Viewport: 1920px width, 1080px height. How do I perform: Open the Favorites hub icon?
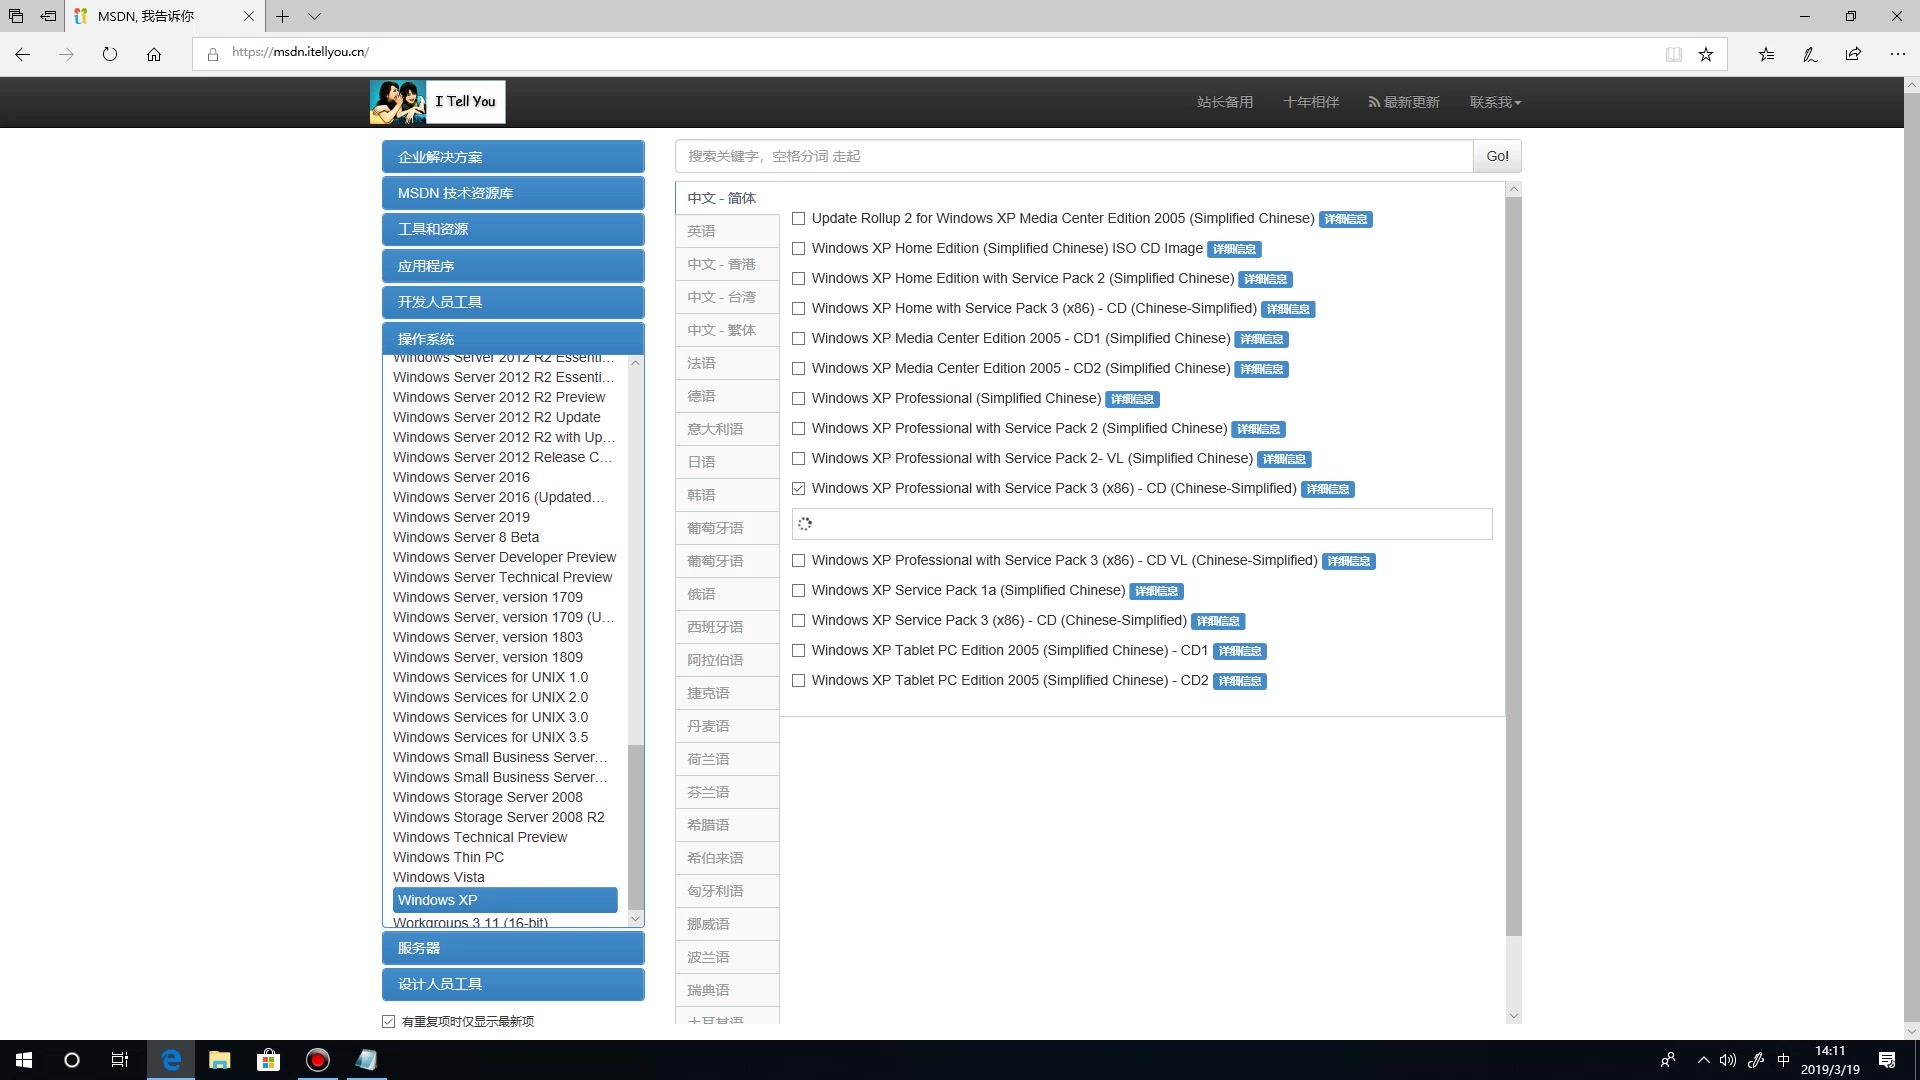[x=1766, y=54]
